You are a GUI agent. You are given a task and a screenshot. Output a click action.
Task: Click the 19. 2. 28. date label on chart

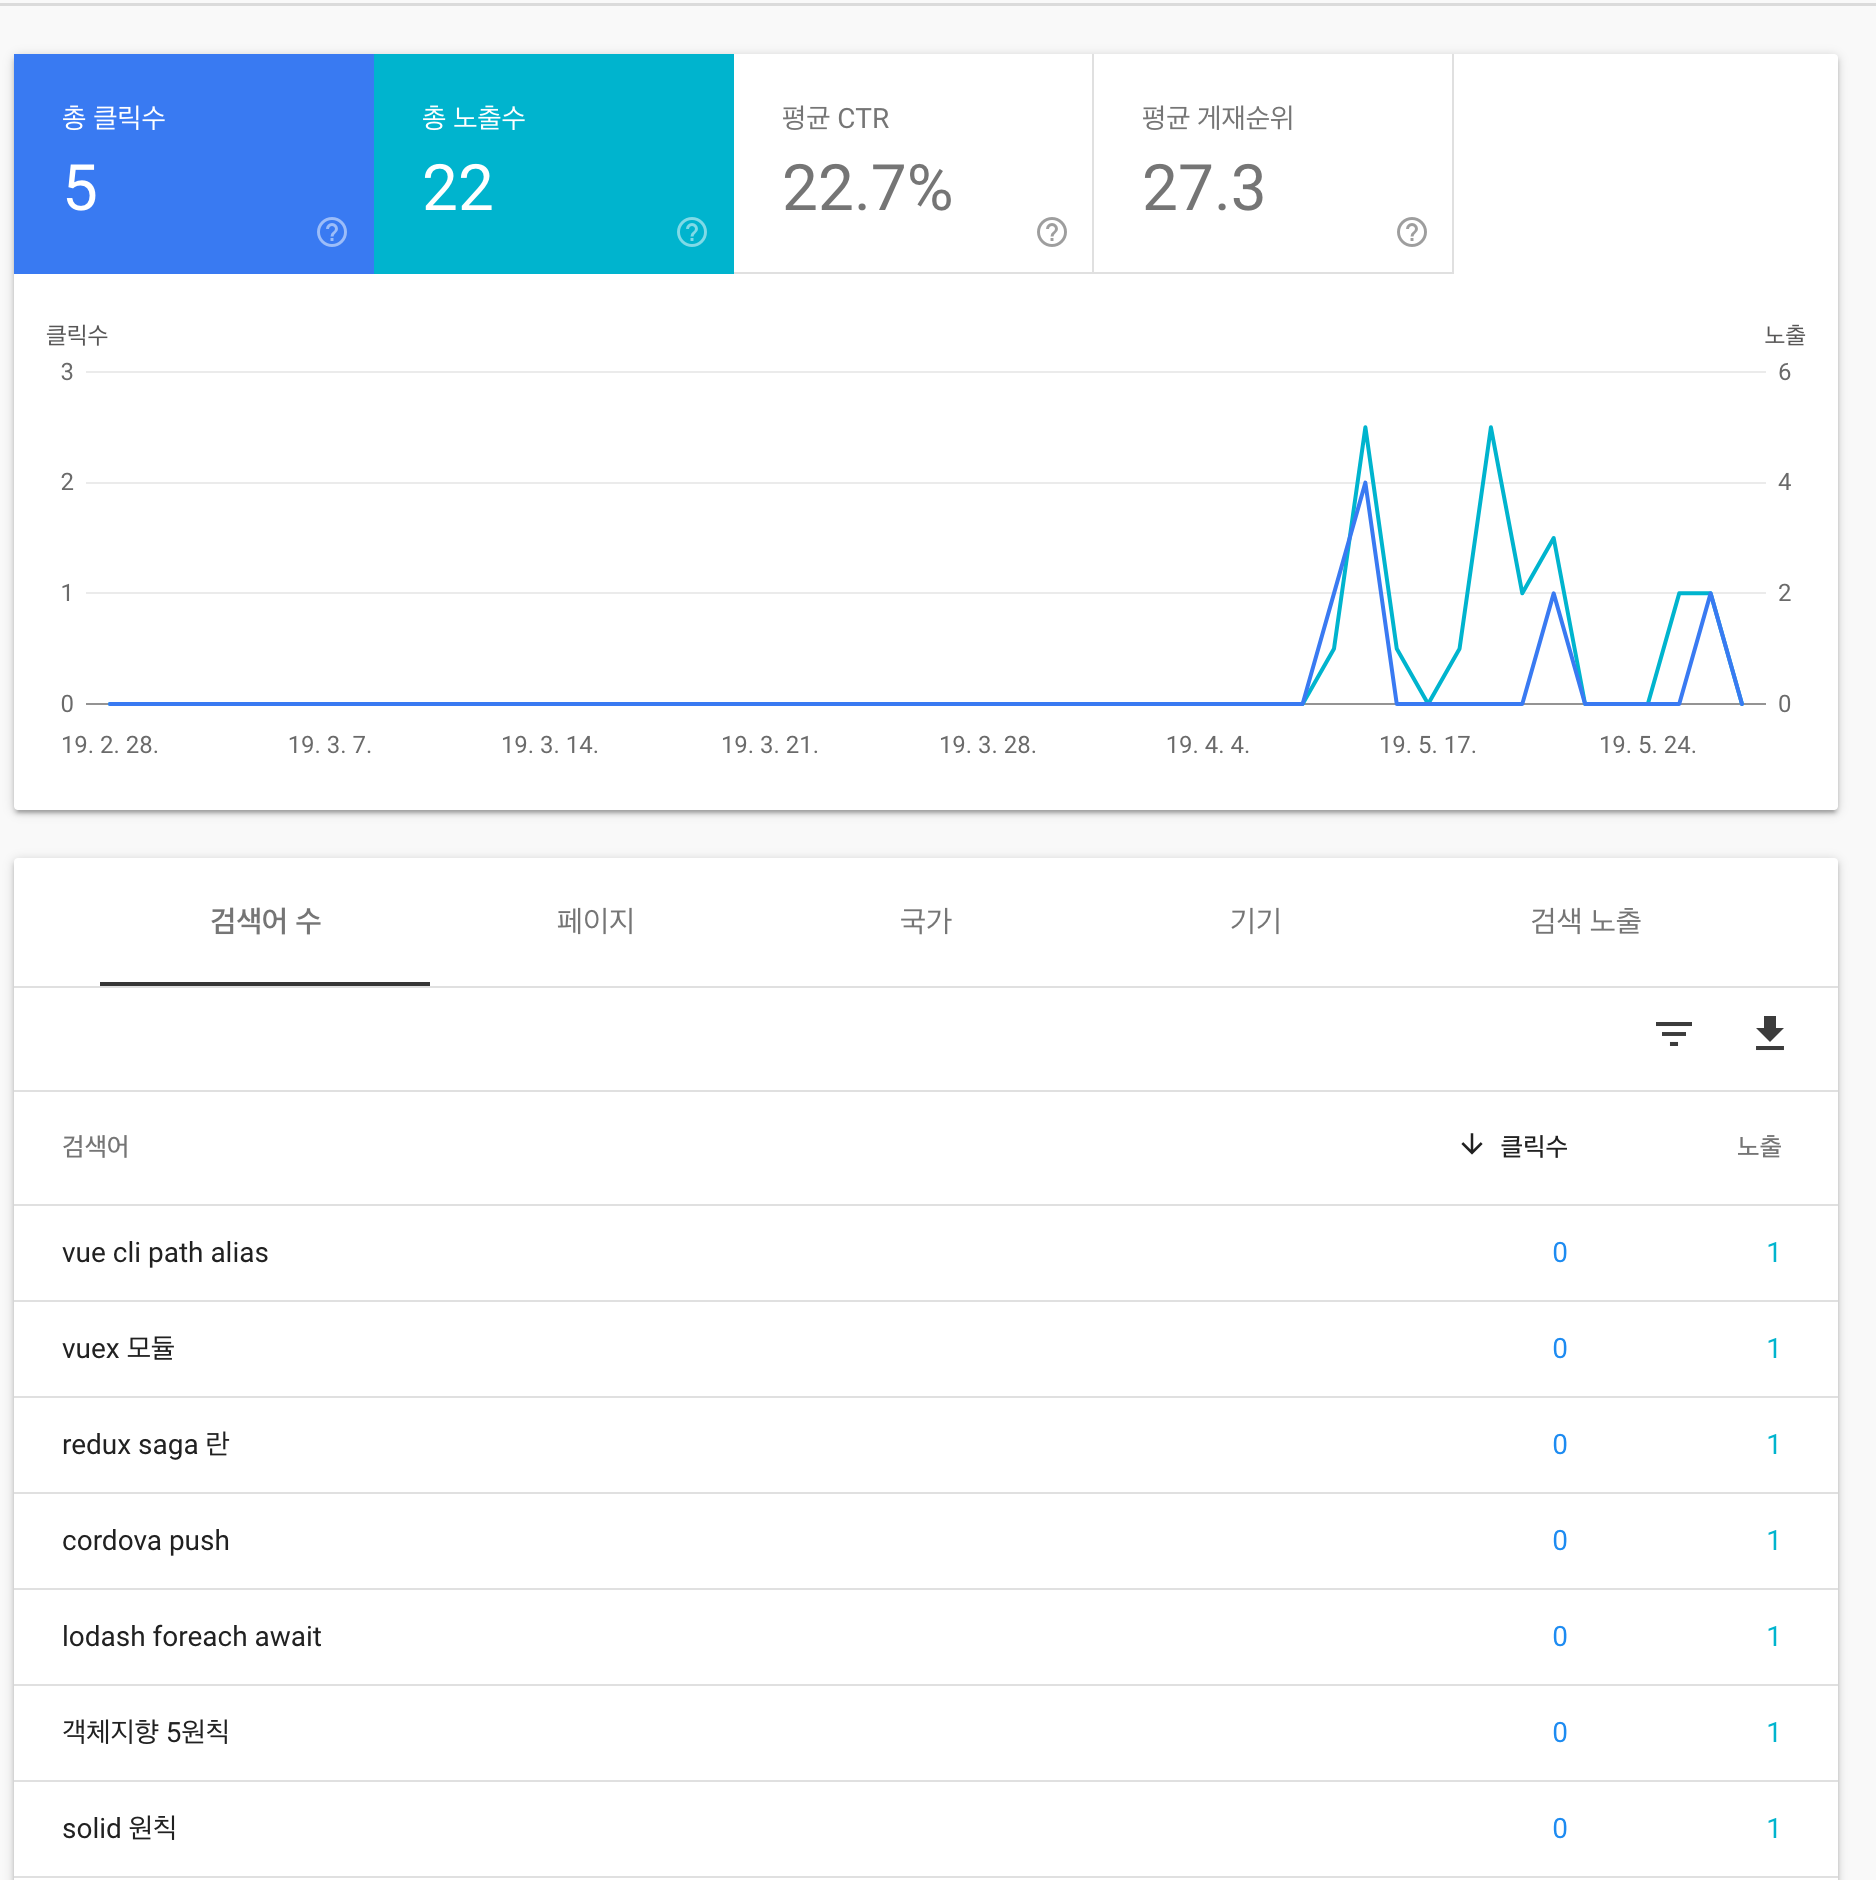110,745
